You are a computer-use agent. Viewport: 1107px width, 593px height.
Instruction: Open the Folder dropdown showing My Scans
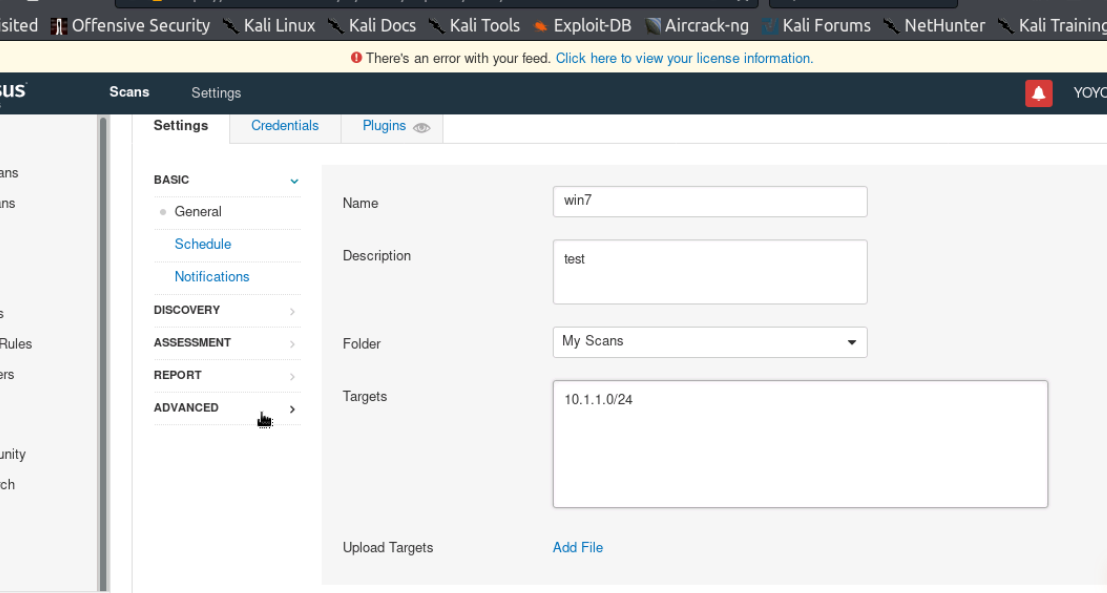click(x=709, y=342)
